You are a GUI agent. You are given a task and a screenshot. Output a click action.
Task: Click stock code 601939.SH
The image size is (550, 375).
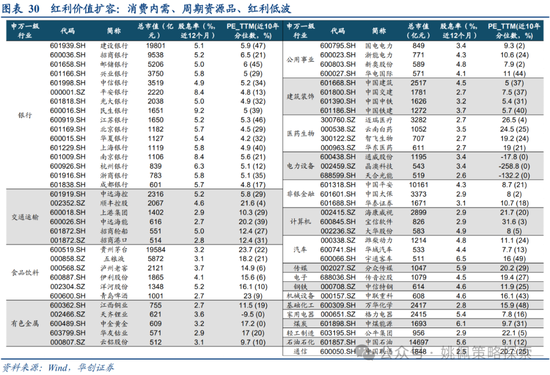click(x=68, y=46)
